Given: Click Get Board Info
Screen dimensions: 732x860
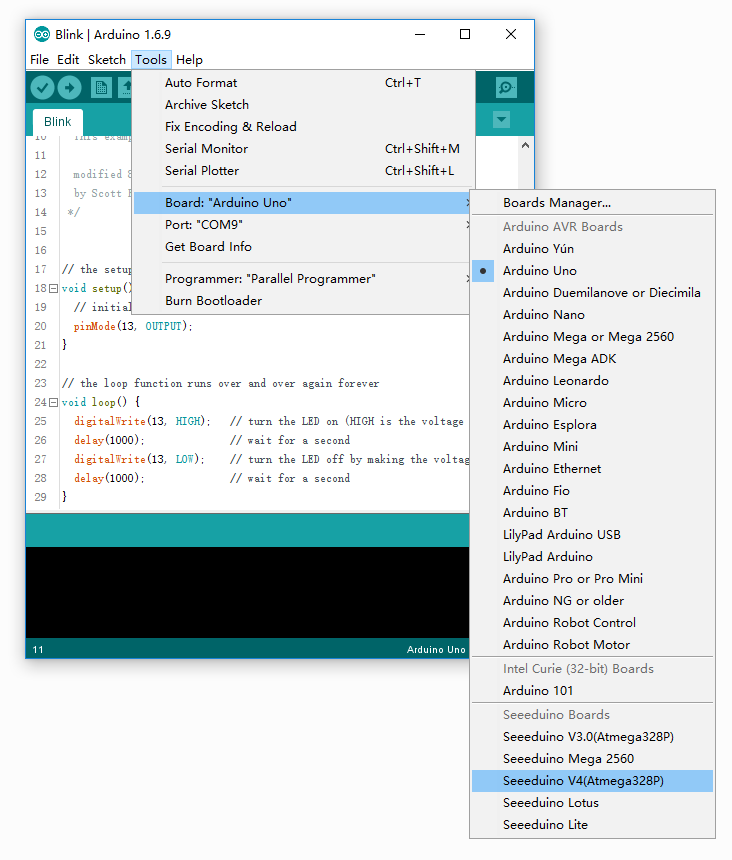Looking at the screenshot, I should pos(302,247).
